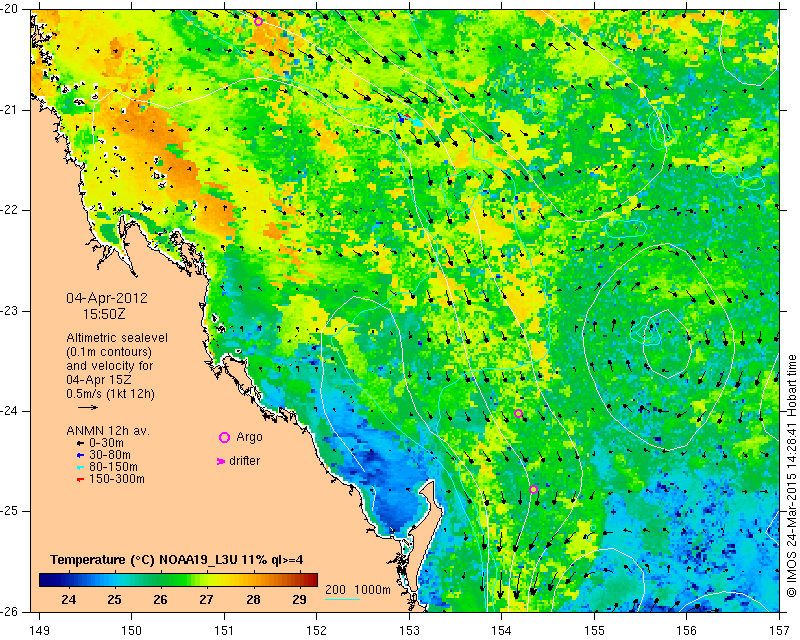The height and width of the screenshot is (640, 800).
Task: Click the '152' longitude axis label
Action: tap(317, 631)
